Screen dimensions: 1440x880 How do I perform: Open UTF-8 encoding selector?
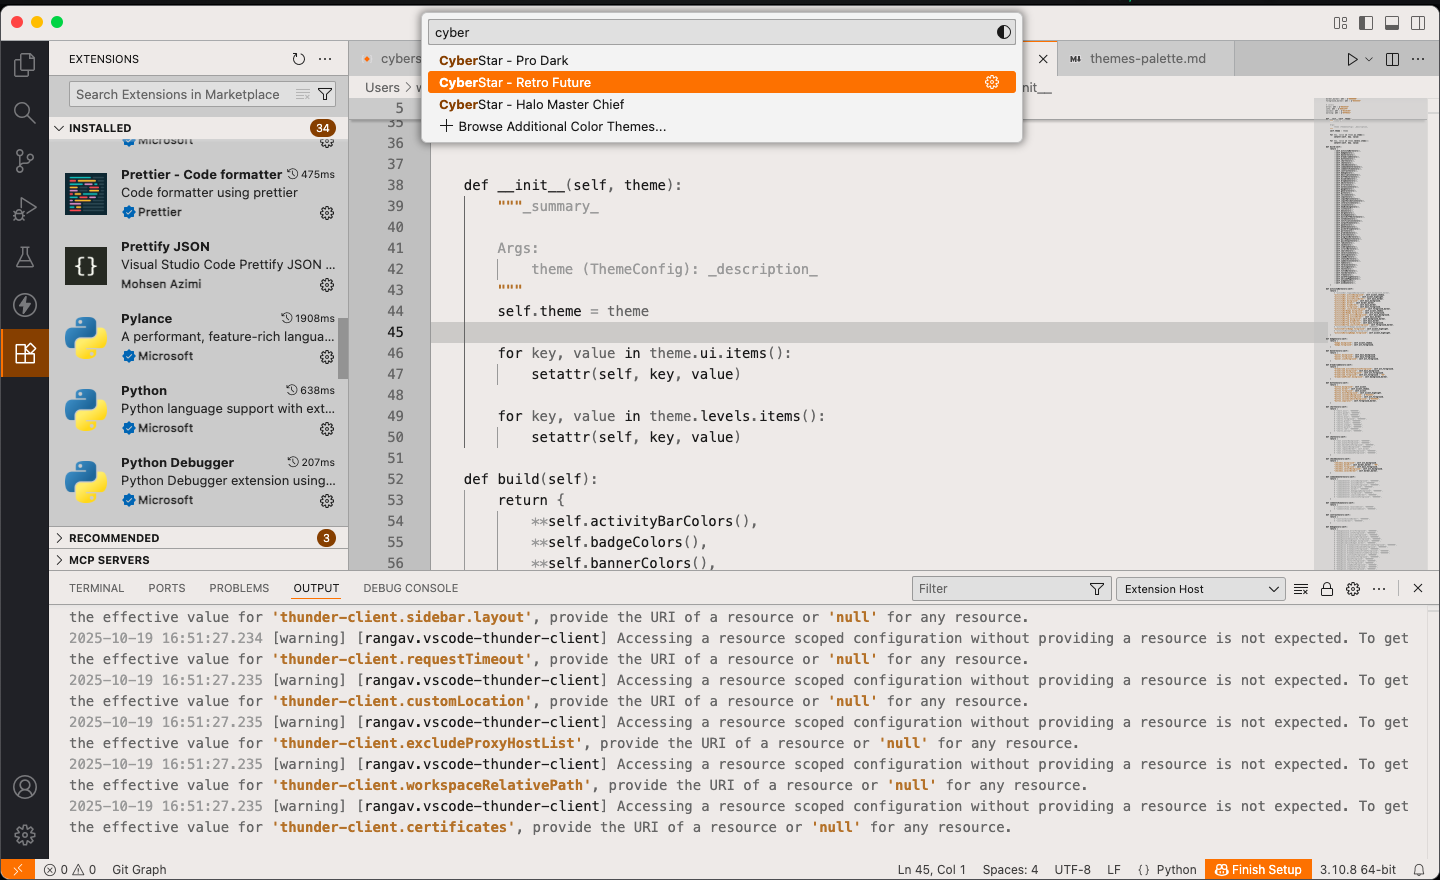tap(1072, 870)
